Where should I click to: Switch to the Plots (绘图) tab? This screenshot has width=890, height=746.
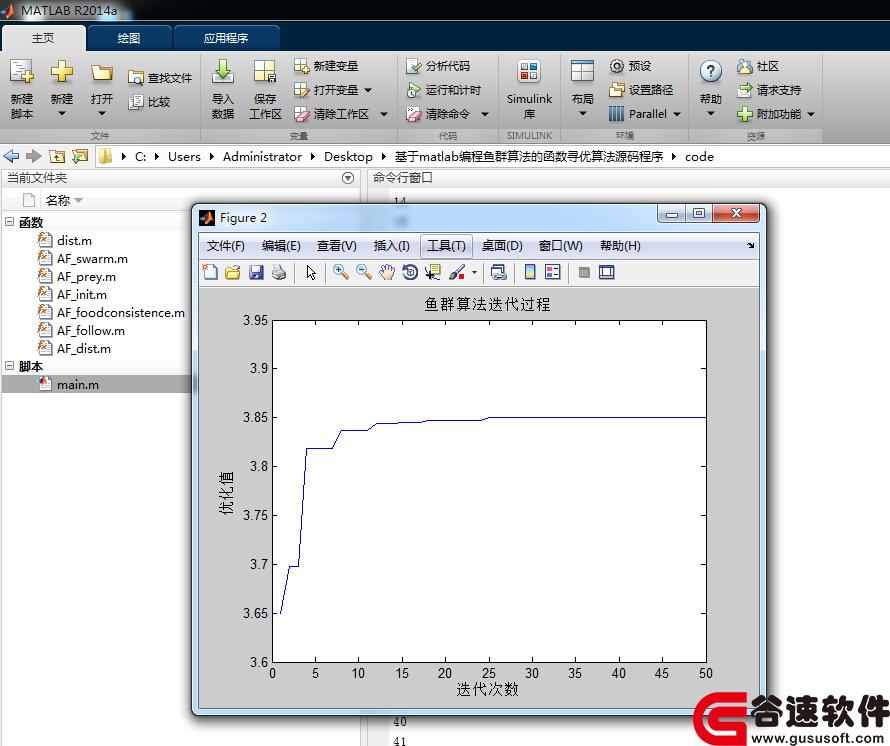(129, 38)
